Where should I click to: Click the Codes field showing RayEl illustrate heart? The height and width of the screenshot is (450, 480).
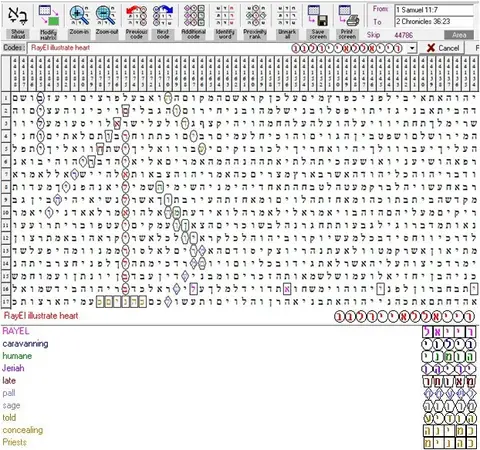point(217,48)
